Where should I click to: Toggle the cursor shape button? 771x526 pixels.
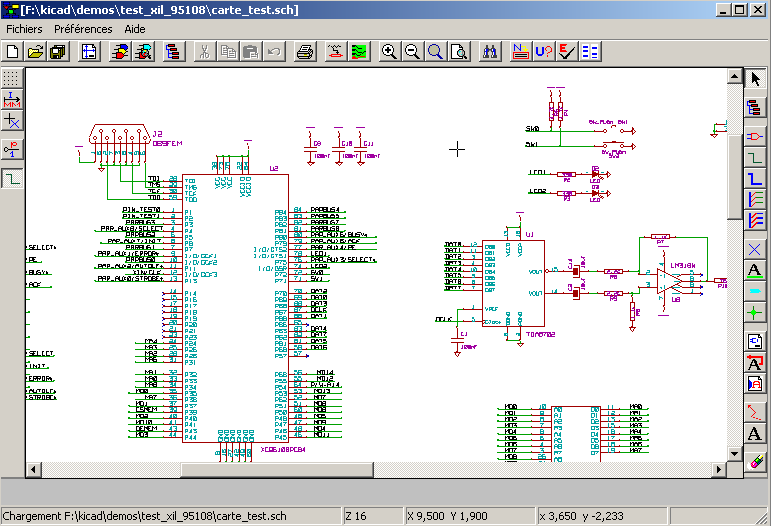(x=12, y=121)
